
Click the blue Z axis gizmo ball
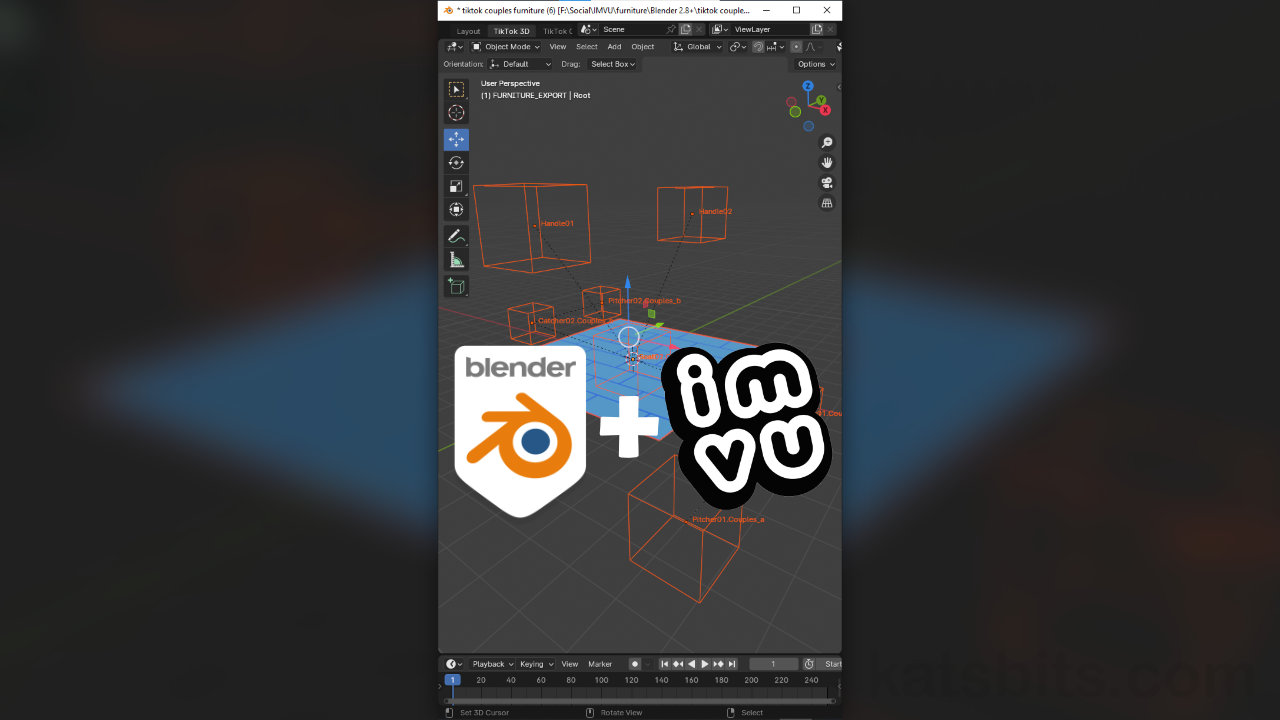coord(807,87)
